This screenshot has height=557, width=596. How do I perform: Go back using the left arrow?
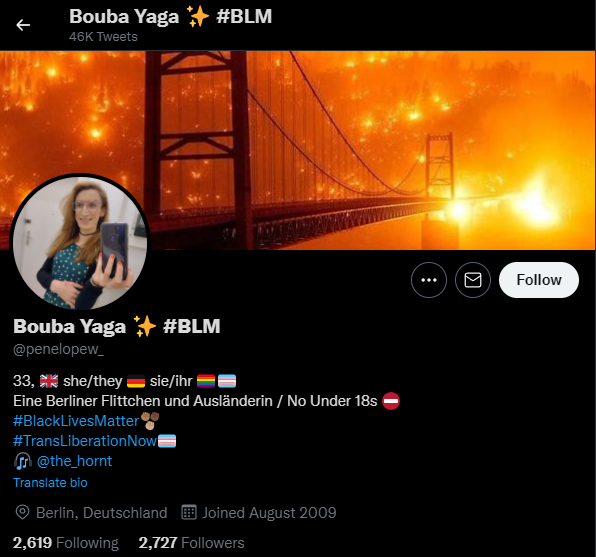pyautogui.click(x=23, y=25)
